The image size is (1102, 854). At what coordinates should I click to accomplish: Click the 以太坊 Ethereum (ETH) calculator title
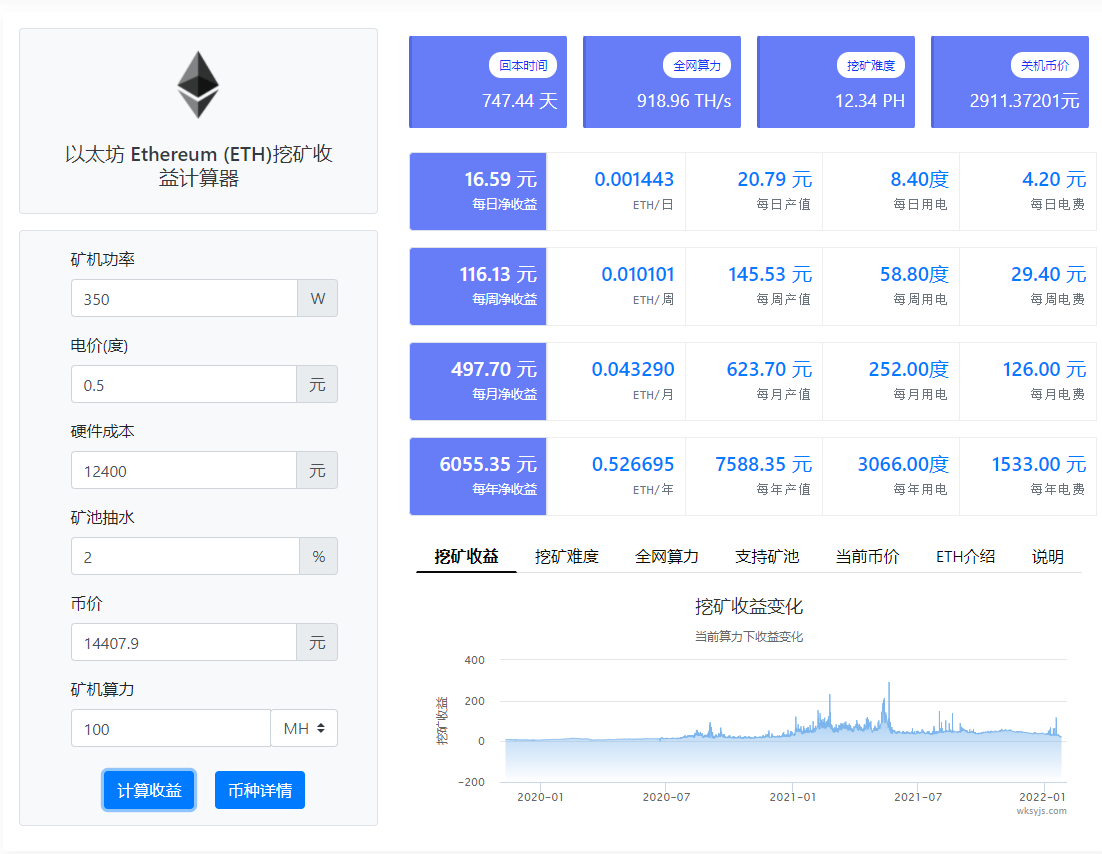[198, 166]
